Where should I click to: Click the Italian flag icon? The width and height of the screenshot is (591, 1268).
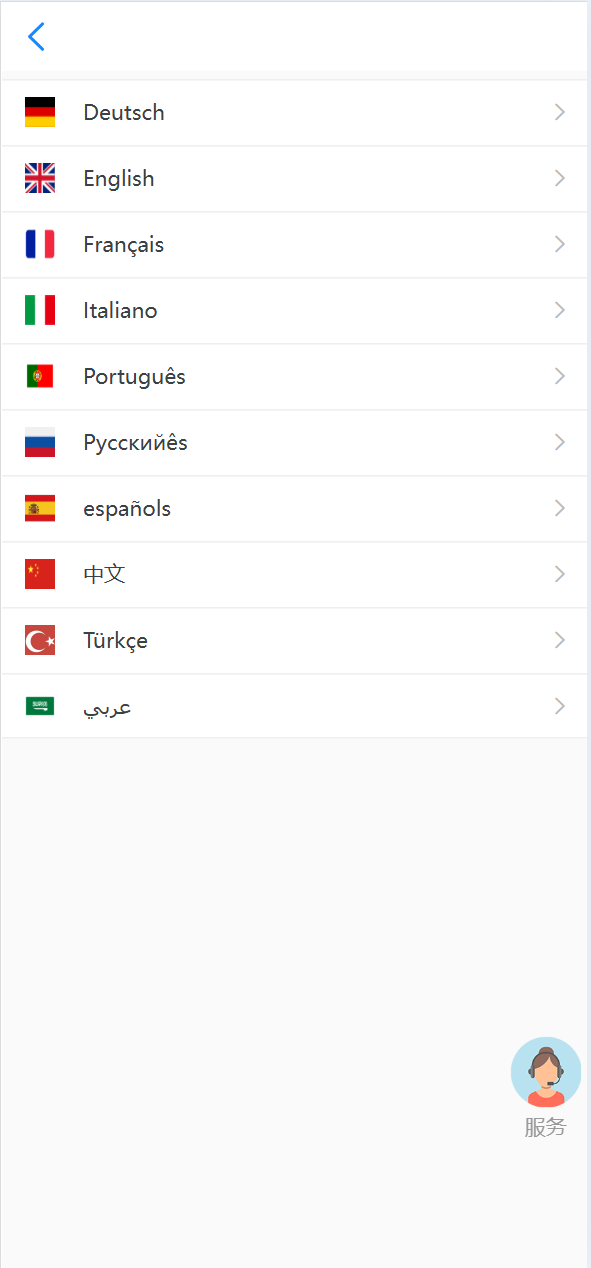click(x=40, y=310)
